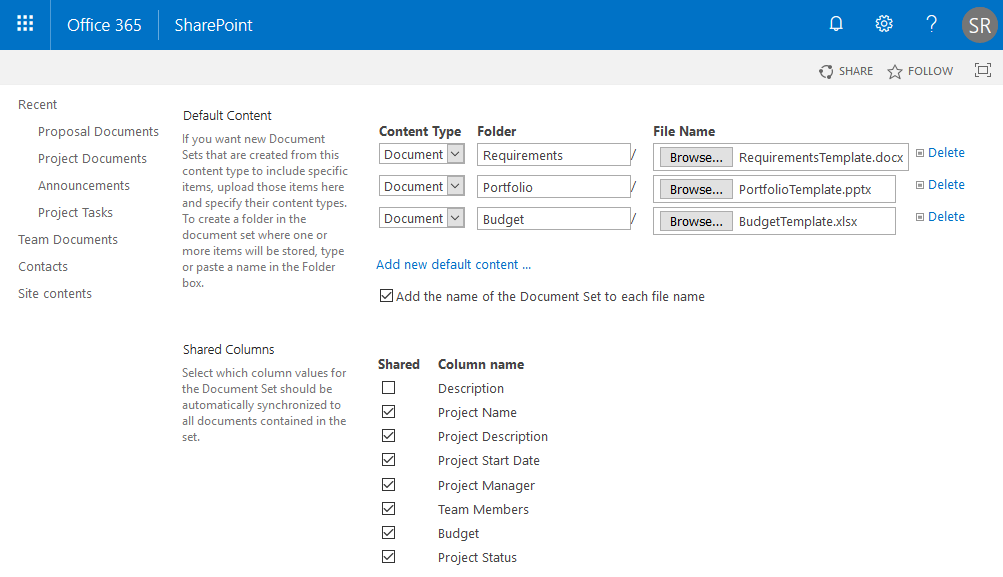
Task: Open Site contents in the left navigation
Action: point(55,294)
